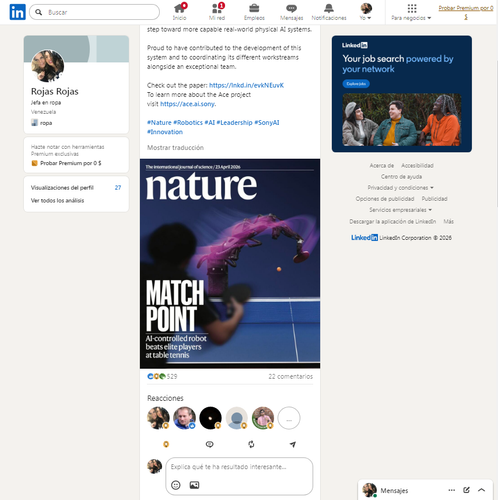
Task: Show more reactions with the ellipsis circle
Action: (x=289, y=418)
